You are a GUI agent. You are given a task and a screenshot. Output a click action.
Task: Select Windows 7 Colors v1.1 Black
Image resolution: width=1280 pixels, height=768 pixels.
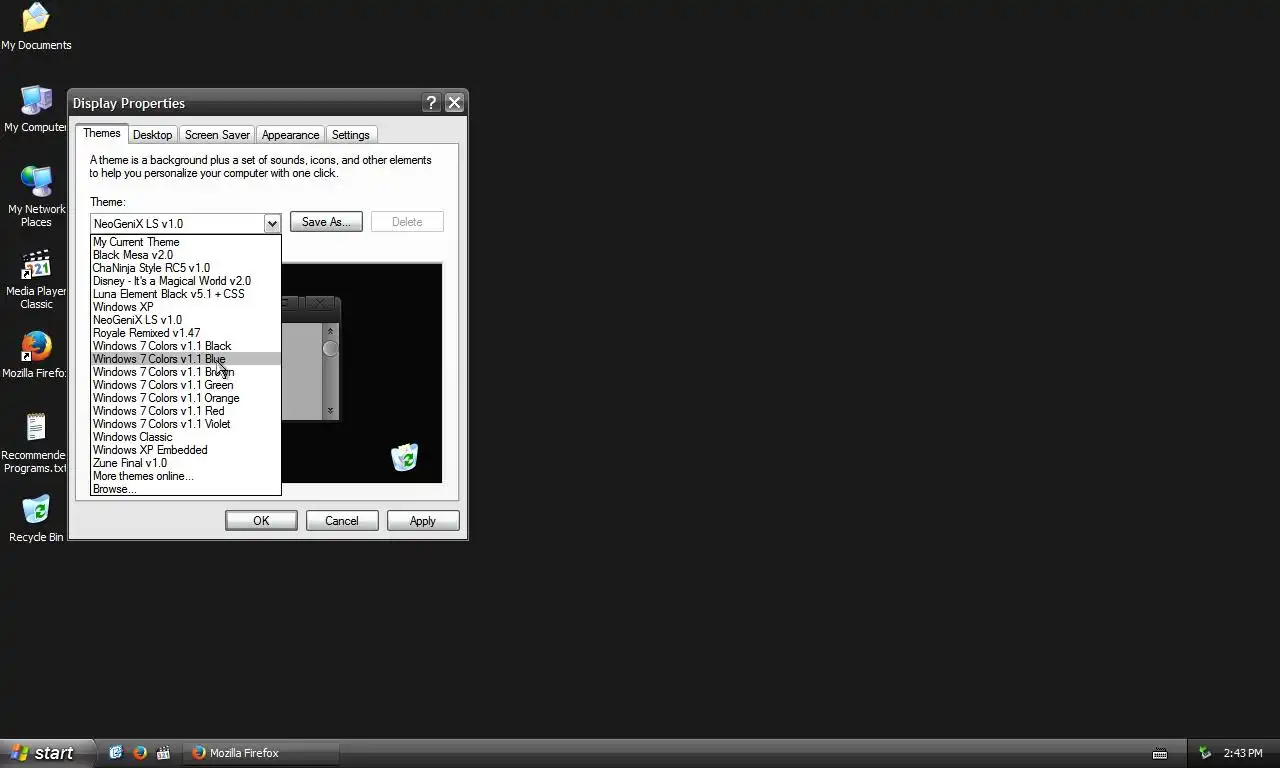tap(186, 346)
